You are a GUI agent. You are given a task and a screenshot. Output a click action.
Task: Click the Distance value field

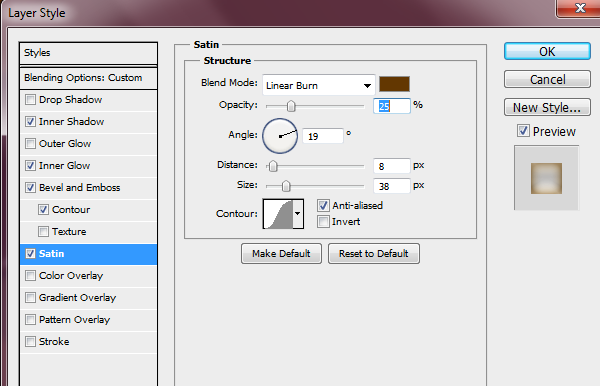click(391, 166)
